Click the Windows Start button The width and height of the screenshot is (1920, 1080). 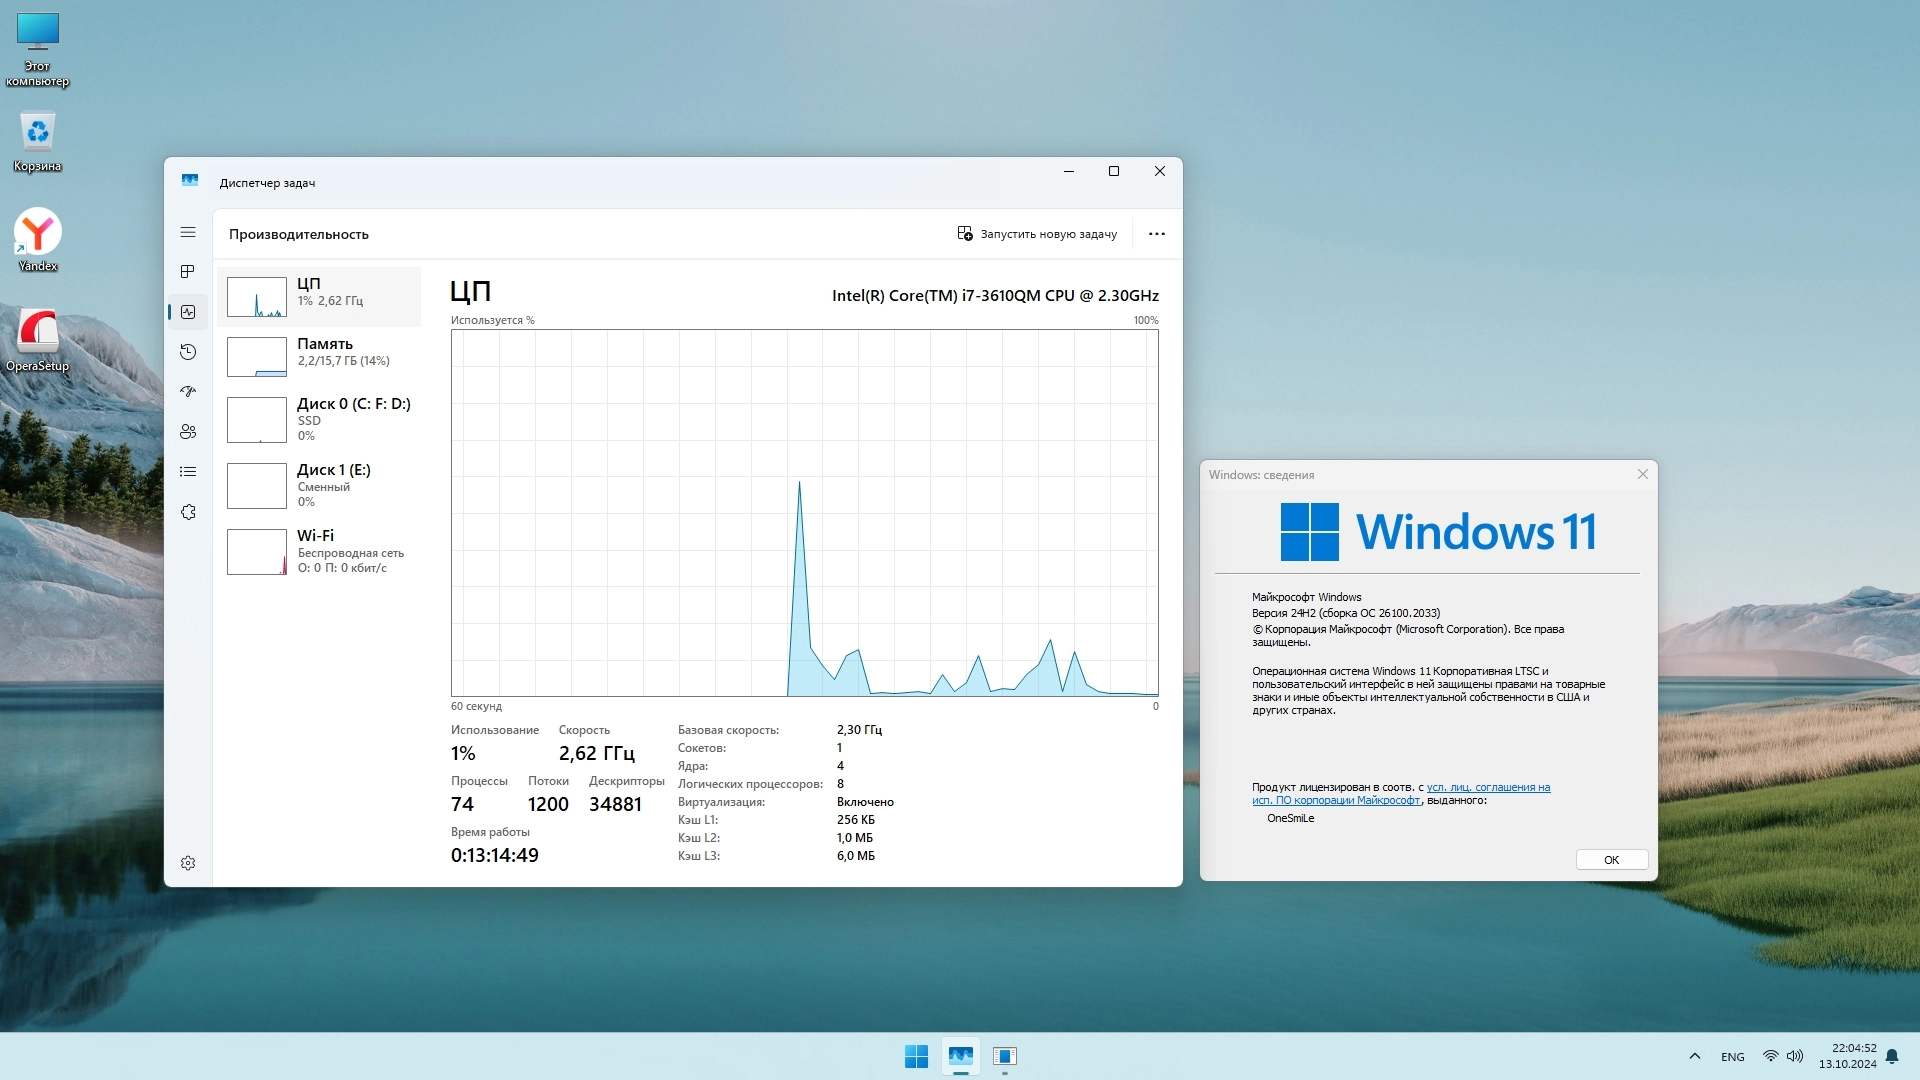pyautogui.click(x=916, y=1056)
